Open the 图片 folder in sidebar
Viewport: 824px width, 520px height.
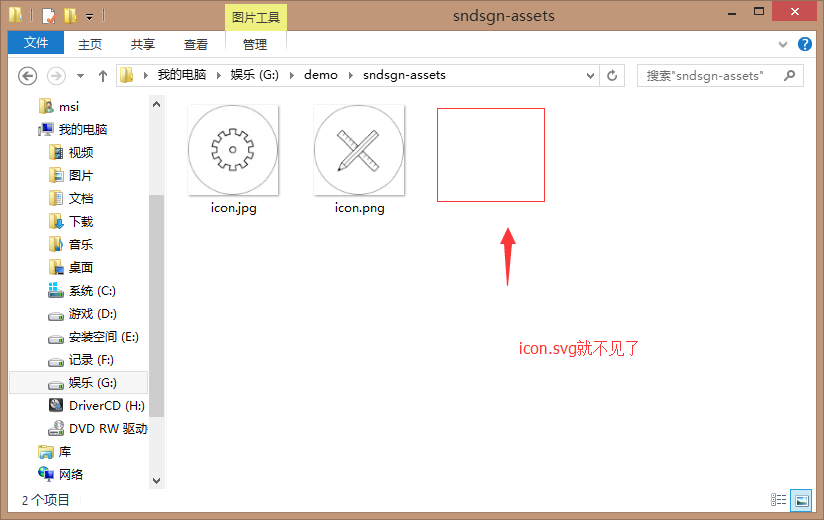(81, 175)
